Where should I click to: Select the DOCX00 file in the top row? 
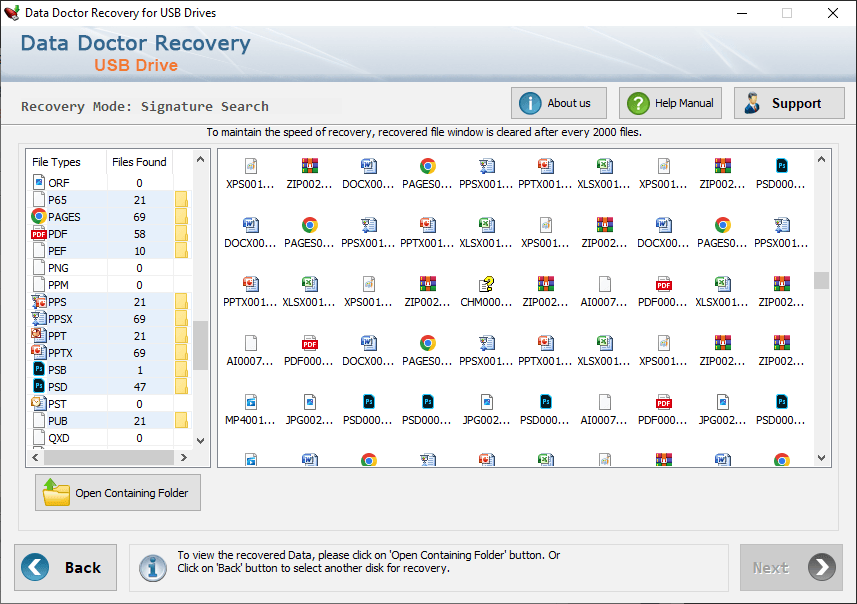pos(368,174)
